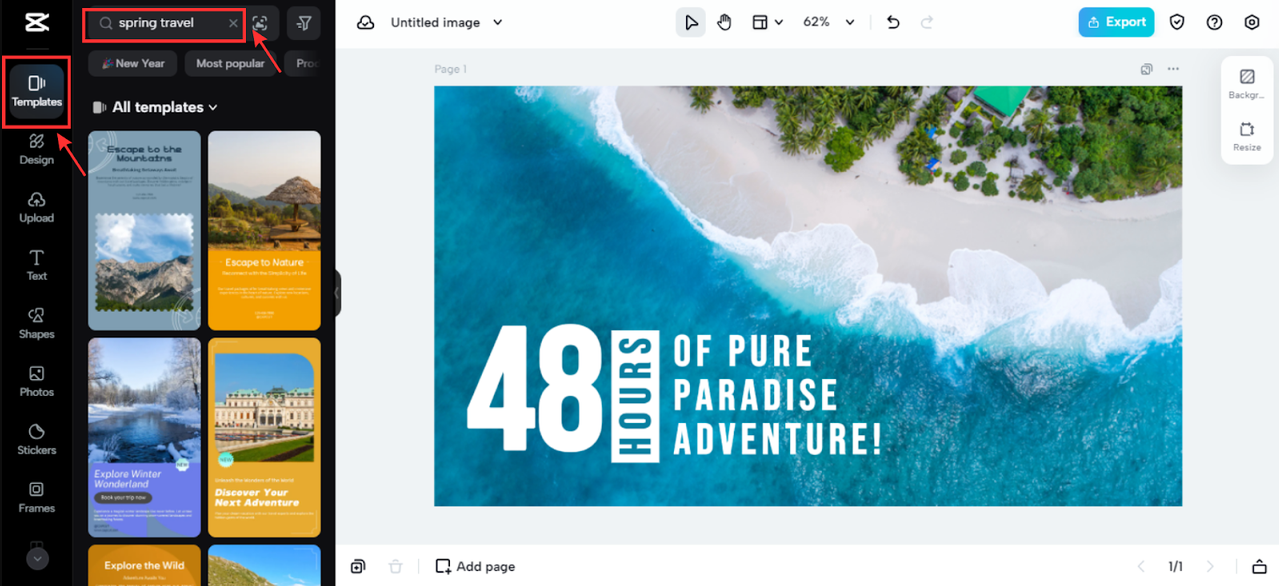
Task: Open the help question mark icon
Action: (x=1214, y=22)
